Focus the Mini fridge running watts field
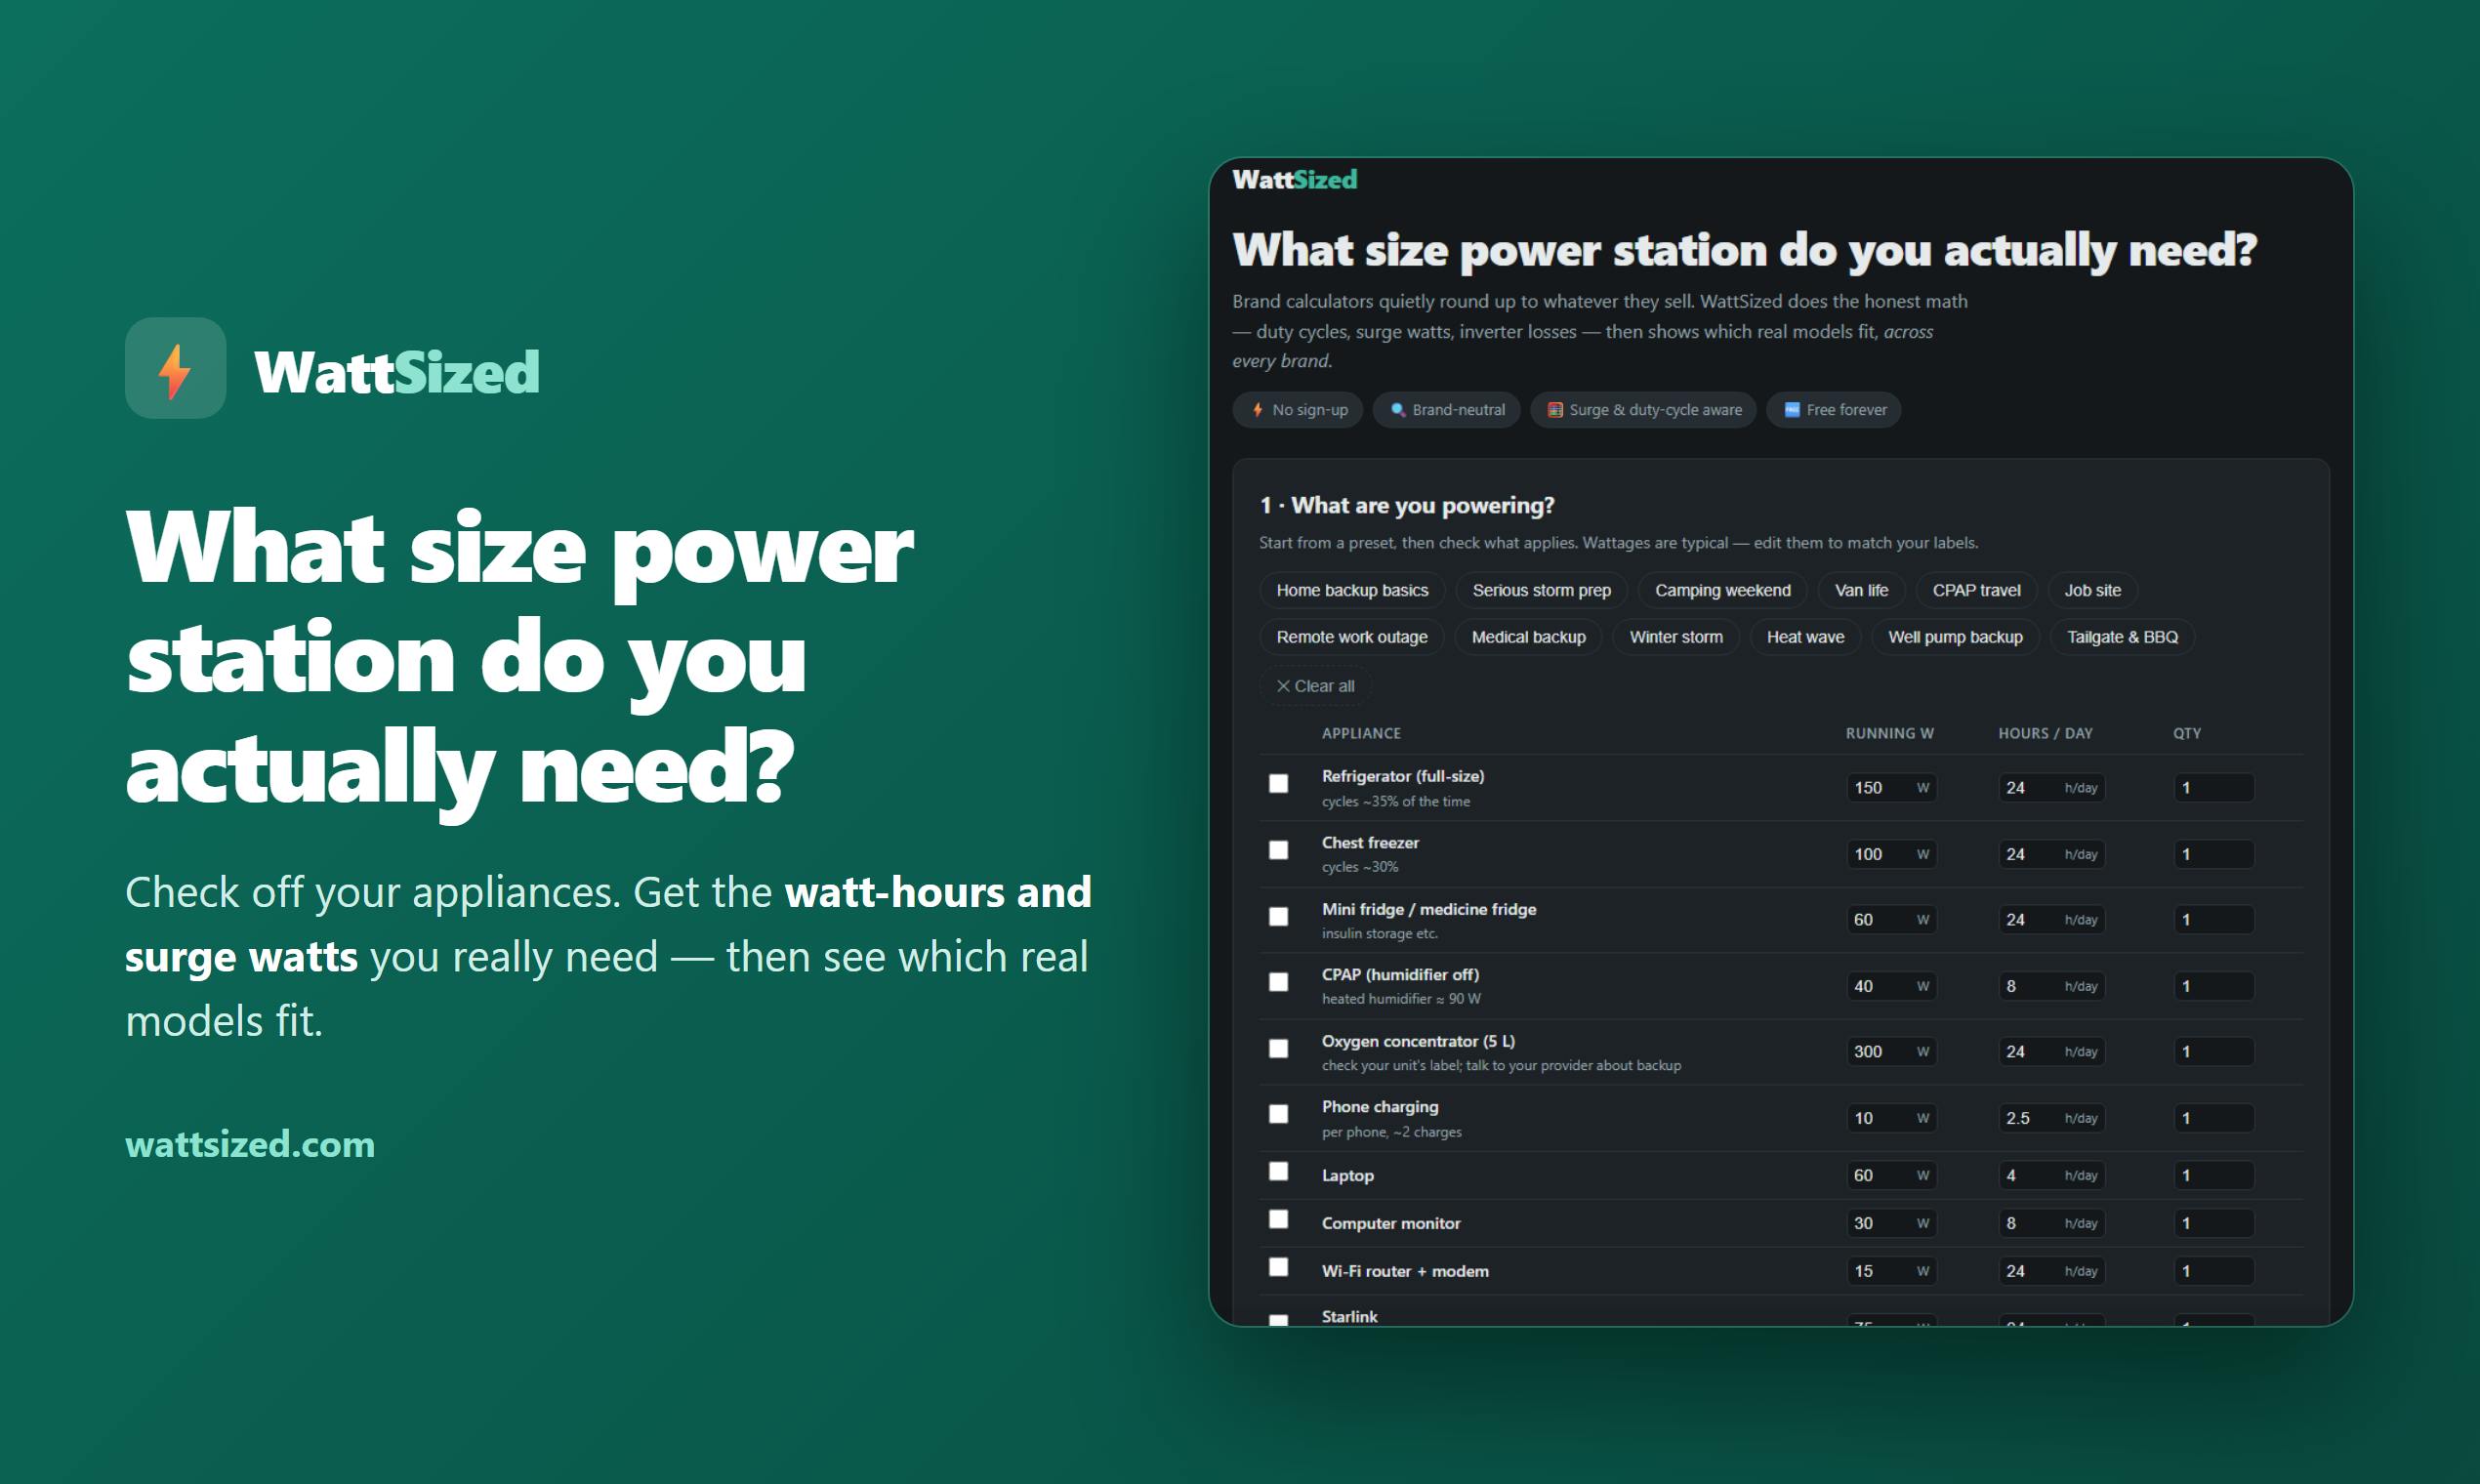 tap(1890, 920)
